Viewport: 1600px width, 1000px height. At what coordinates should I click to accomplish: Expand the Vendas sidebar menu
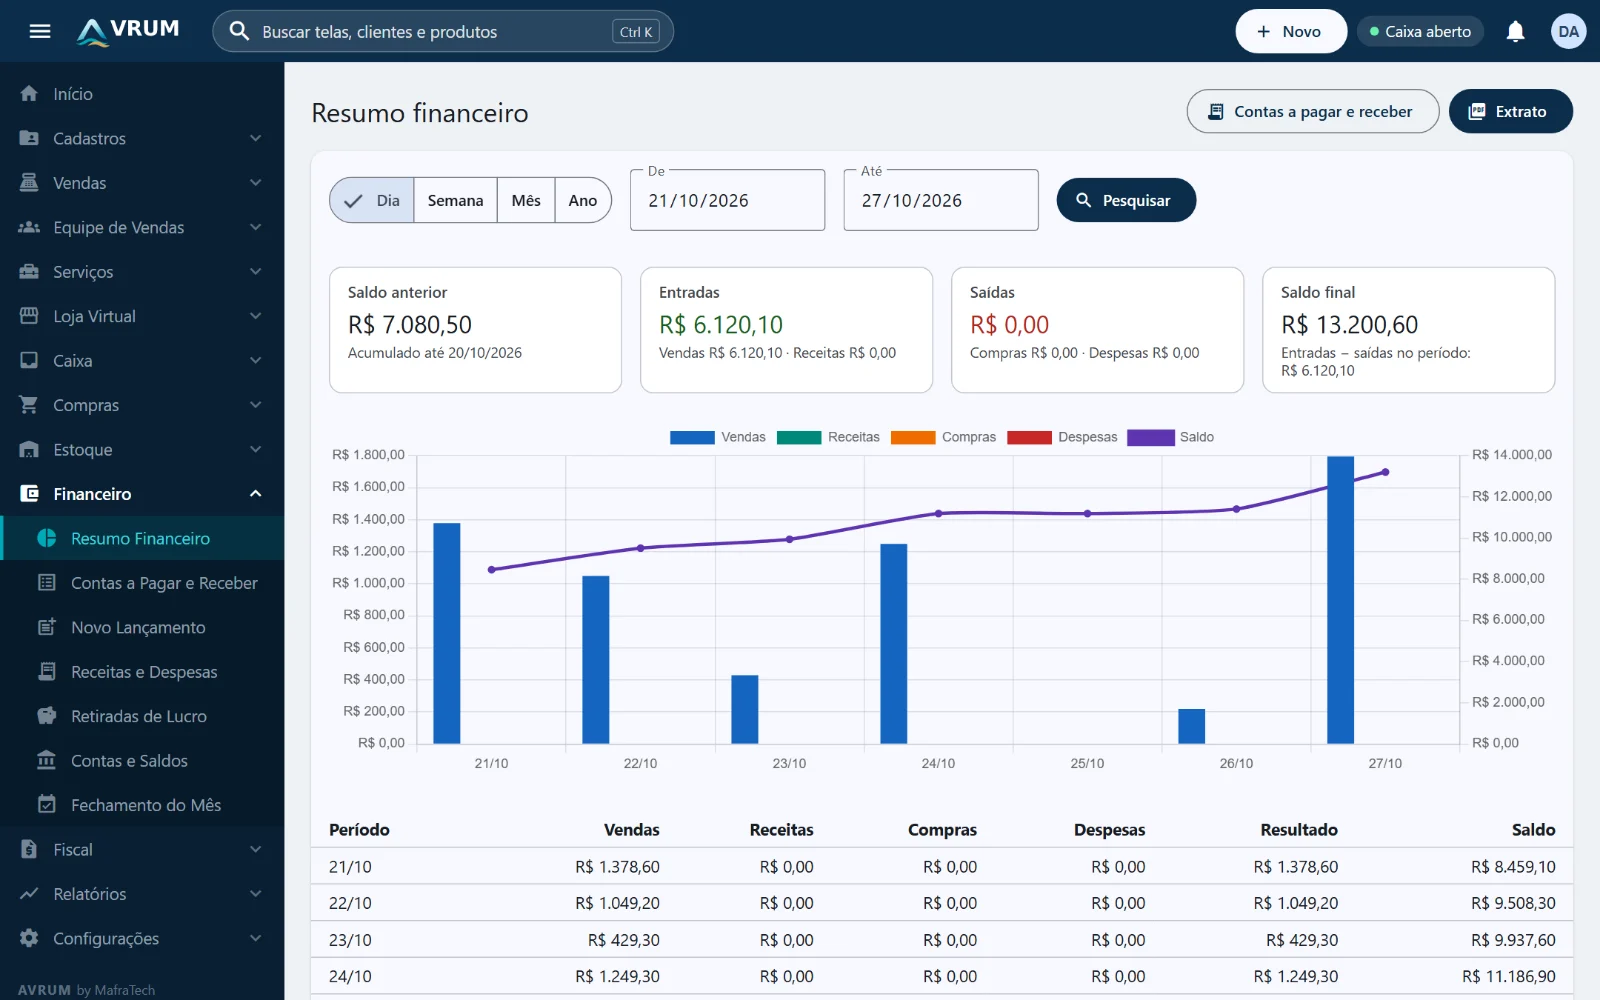pos(142,183)
